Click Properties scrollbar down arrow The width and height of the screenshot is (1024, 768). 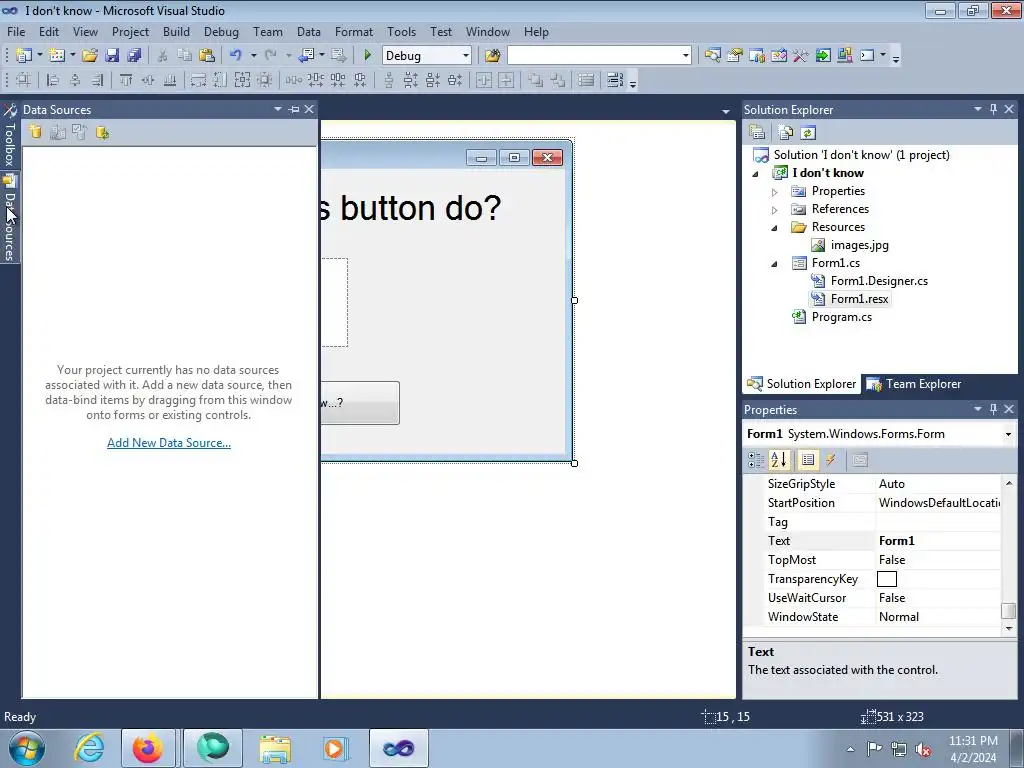1009,628
